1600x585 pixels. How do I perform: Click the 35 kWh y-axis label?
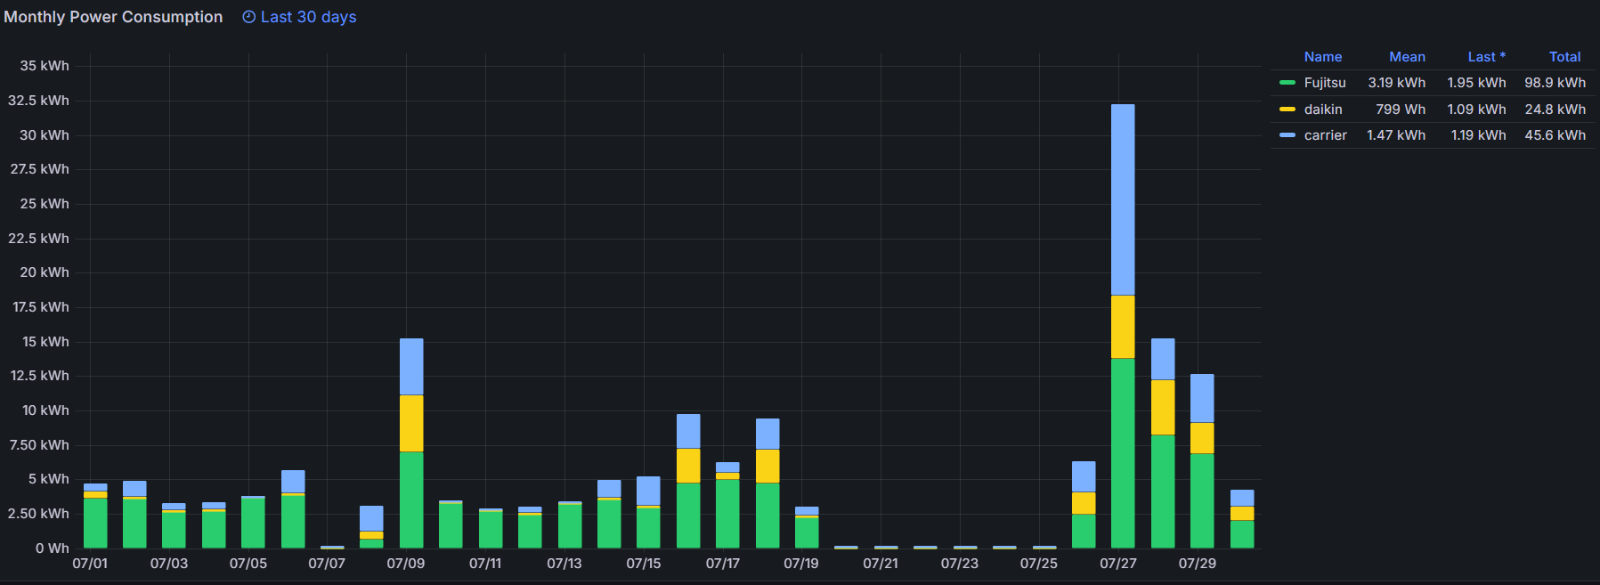(44, 66)
